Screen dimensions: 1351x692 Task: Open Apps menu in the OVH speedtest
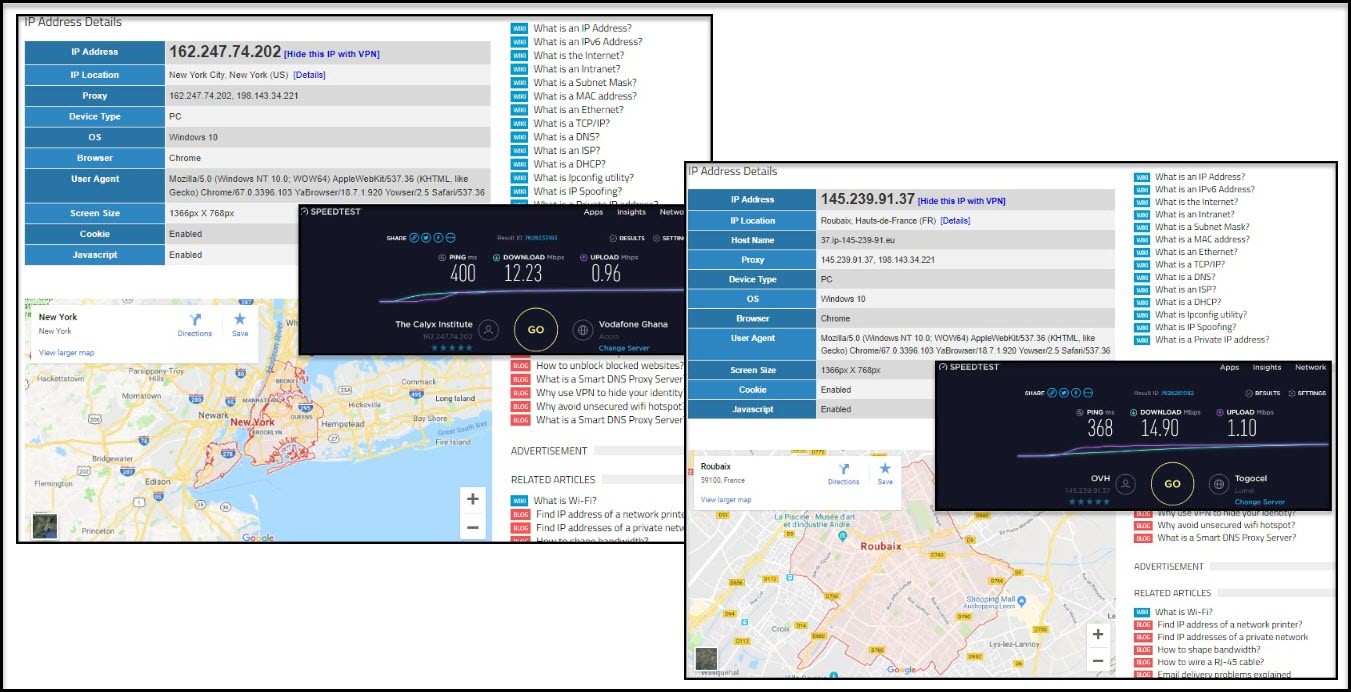1229,367
